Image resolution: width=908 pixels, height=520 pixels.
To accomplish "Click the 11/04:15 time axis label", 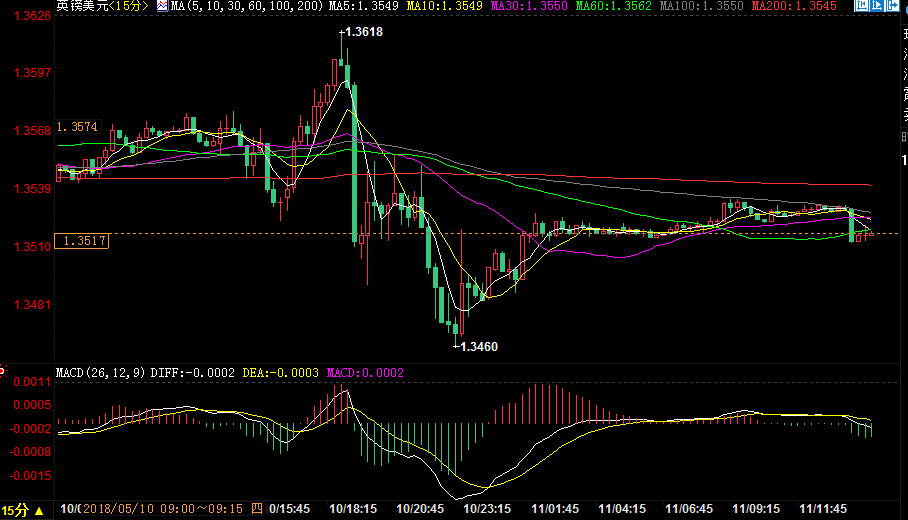I will (x=622, y=509).
